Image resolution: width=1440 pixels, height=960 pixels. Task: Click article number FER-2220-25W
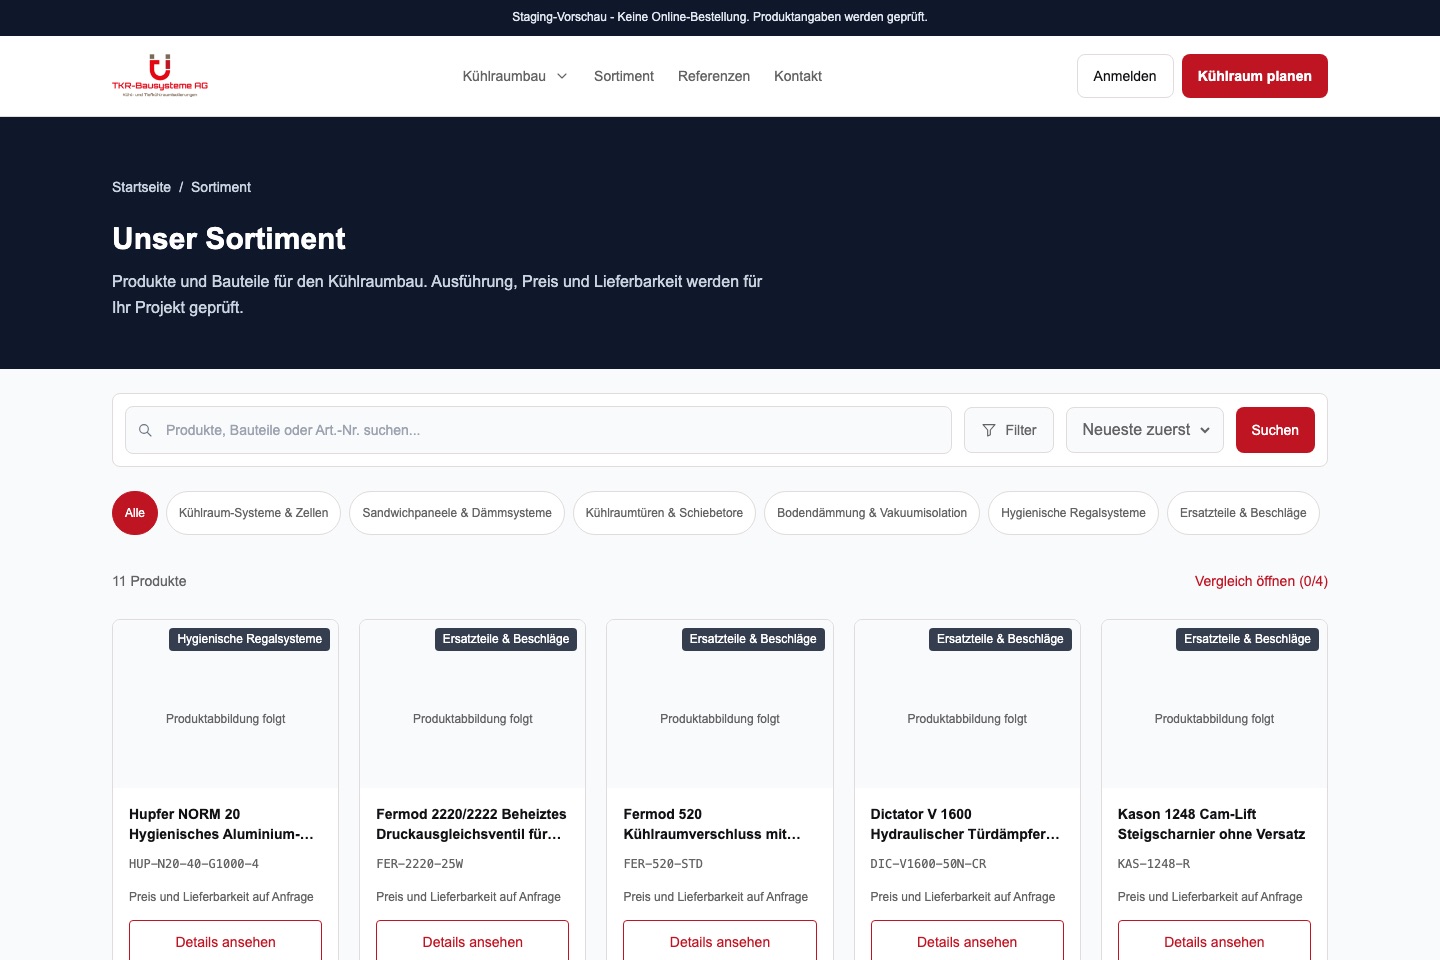click(419, 864)
